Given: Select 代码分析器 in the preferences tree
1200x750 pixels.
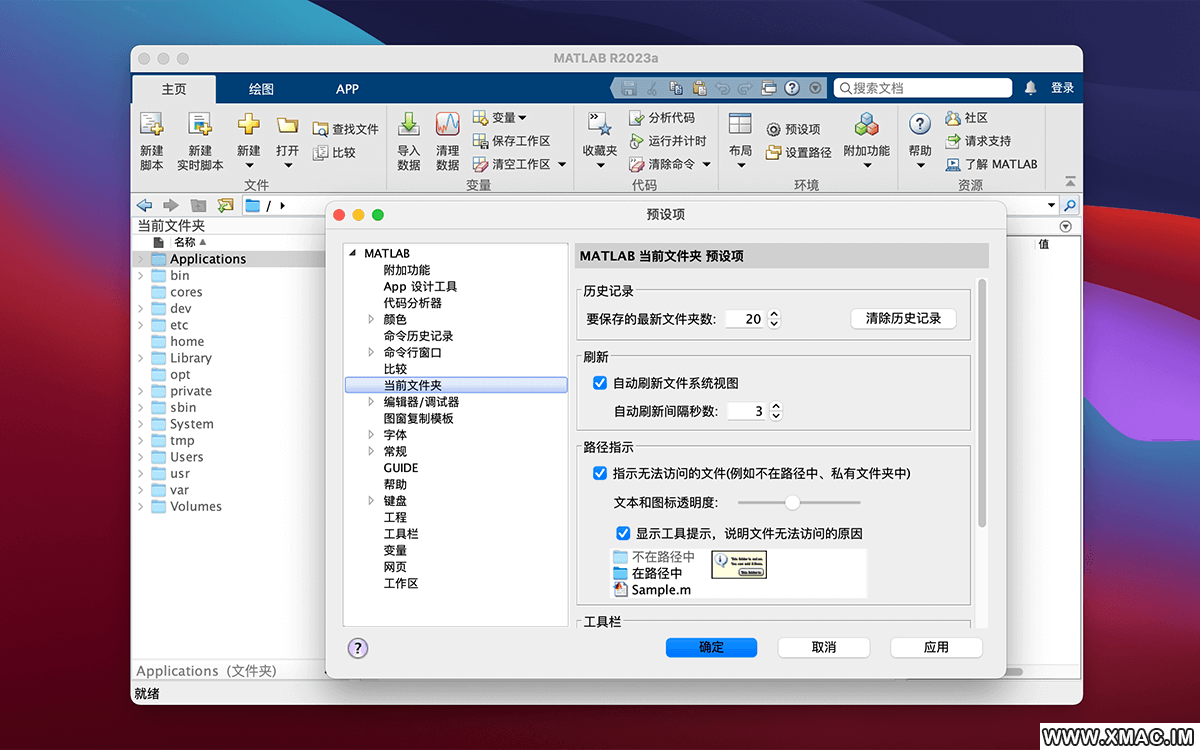Looking at the screenshot, I should [412, 303].
